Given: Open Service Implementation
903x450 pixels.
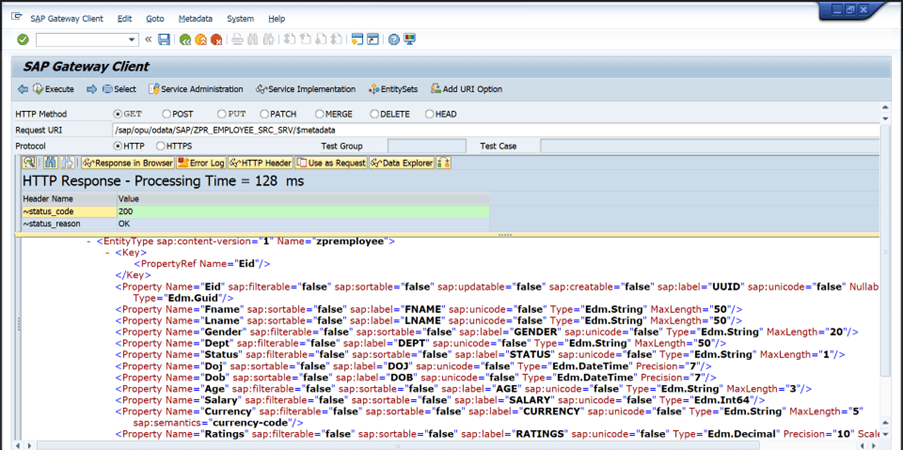Looking at the screenshot, I should 306,89.
